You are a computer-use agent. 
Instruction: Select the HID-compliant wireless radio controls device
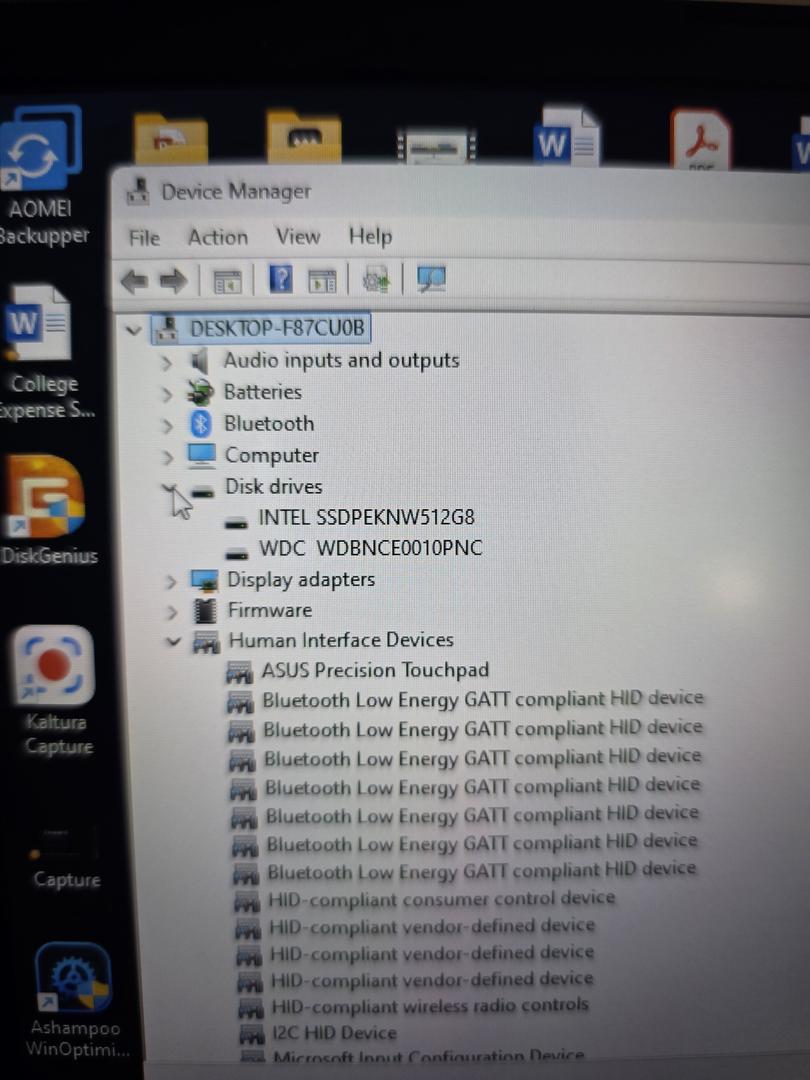coord(430,1006)
